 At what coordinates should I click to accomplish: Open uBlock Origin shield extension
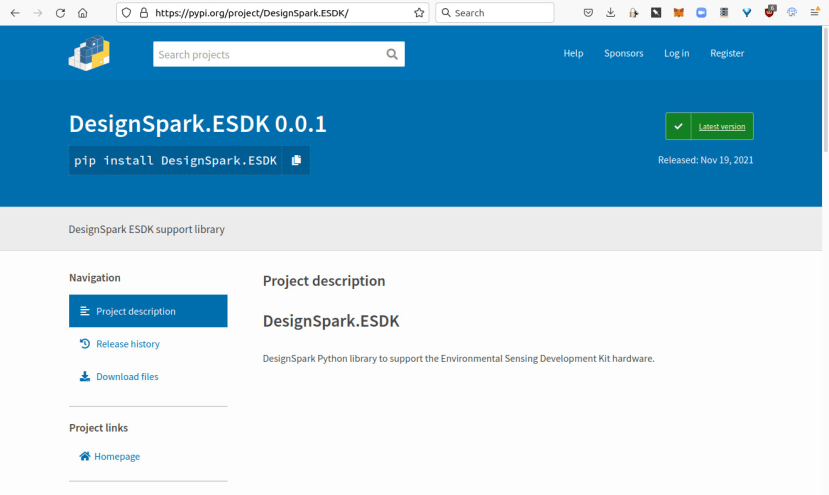[769, 12]
